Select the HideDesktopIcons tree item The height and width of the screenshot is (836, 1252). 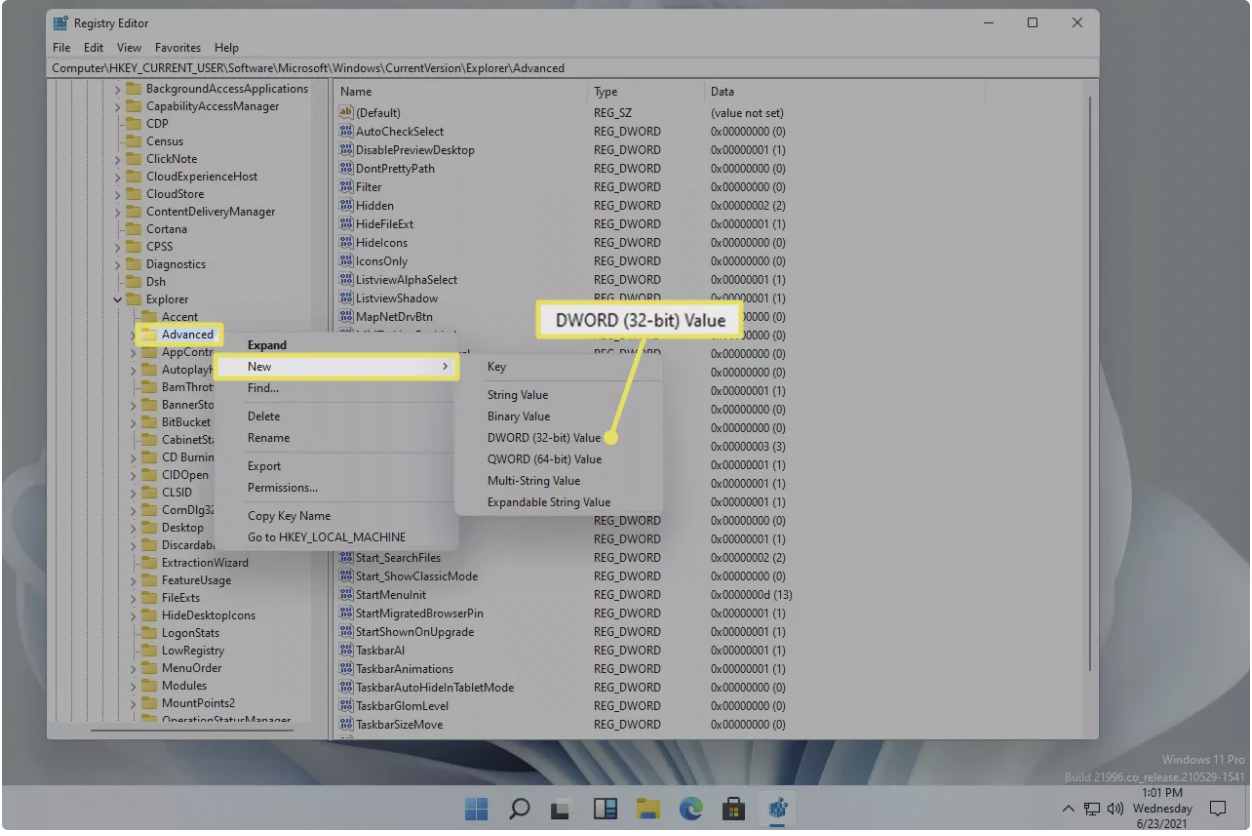point(208,616)
